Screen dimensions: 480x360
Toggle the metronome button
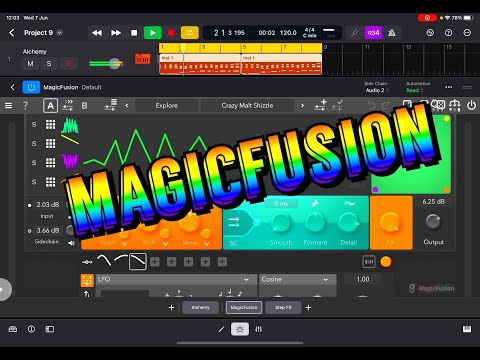point(392,33)
